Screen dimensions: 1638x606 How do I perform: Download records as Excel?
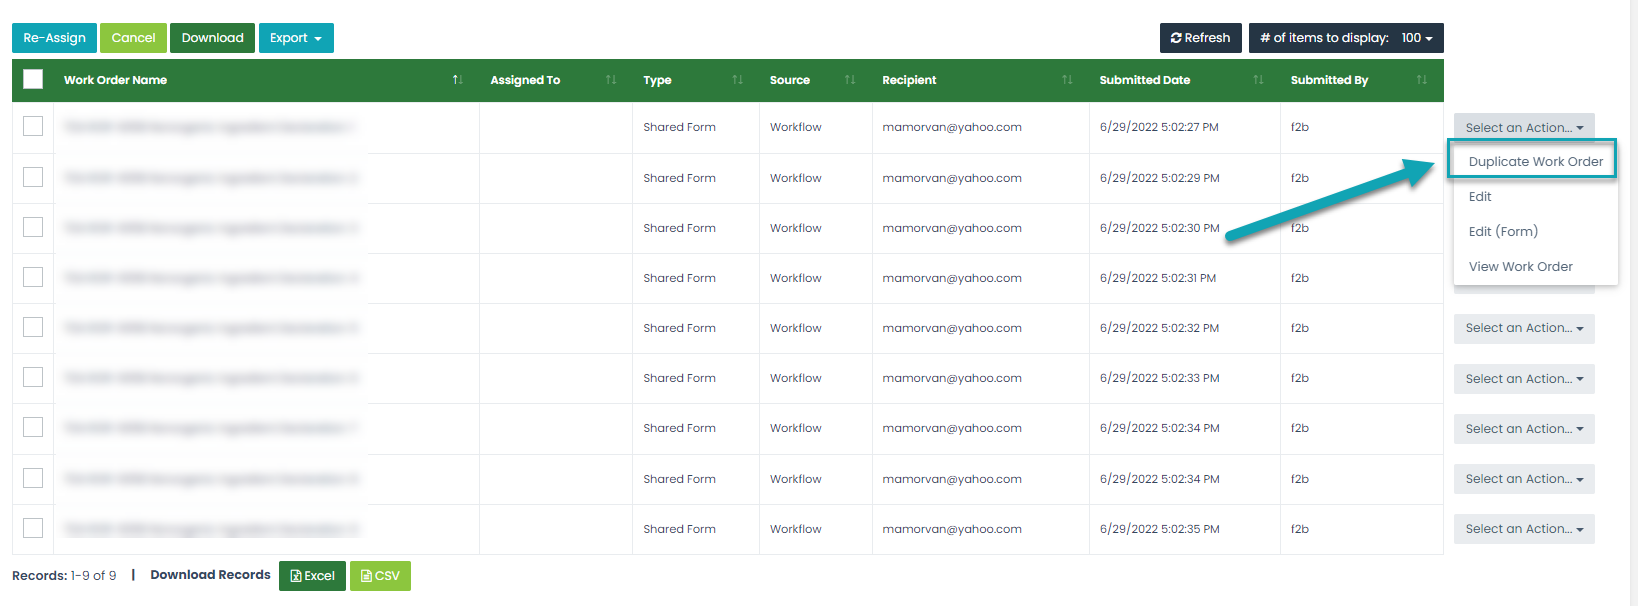pyautogui.click(x=312, y=576)
